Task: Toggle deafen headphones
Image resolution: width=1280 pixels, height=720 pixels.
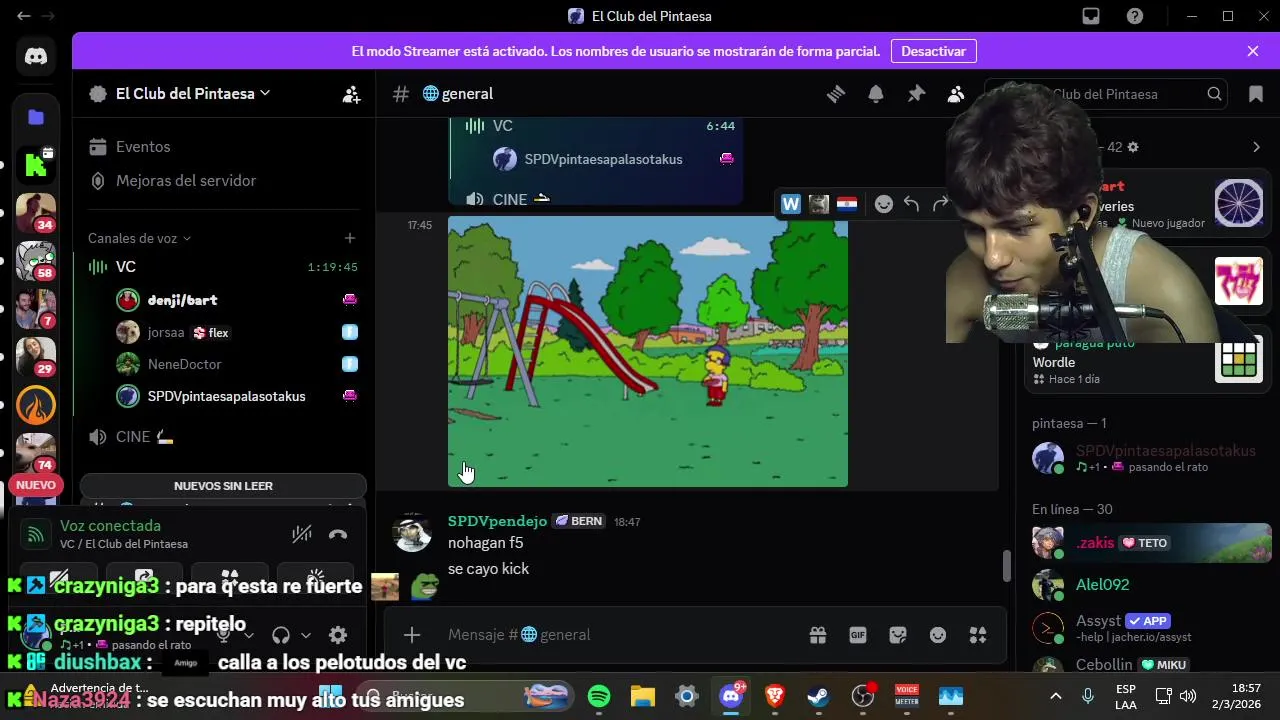Action: (281, 635)
